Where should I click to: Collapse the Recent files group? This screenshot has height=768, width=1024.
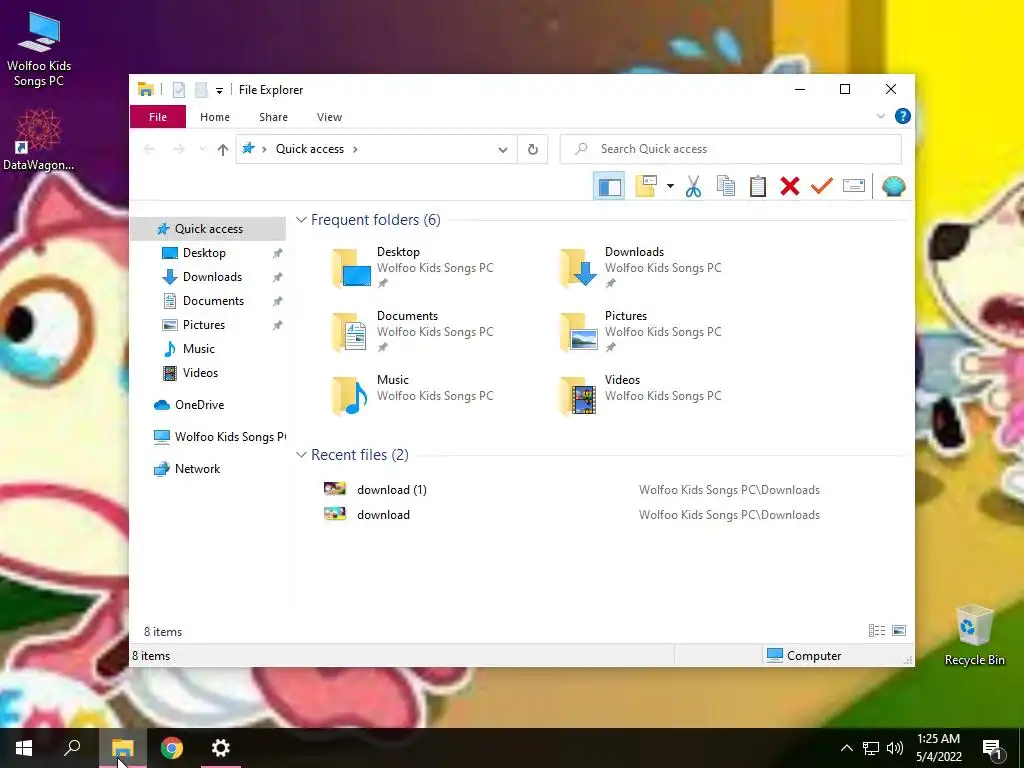coord(301,455)
